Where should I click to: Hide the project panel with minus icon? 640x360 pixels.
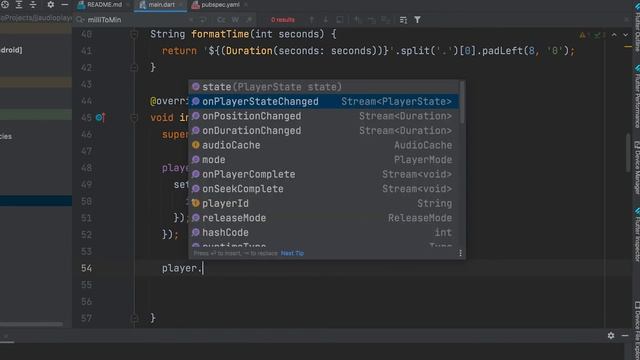(x=64, y=4)
